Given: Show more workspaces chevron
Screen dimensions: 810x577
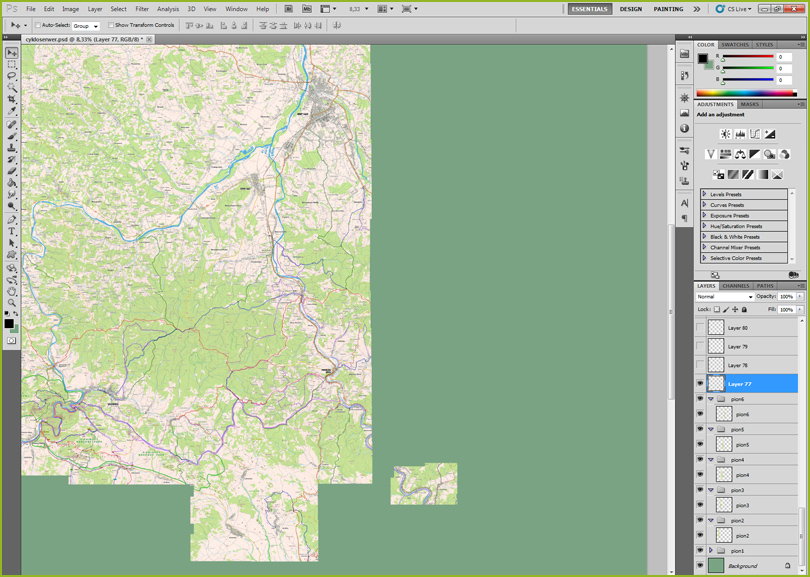Looking at the screenshot, I should (x=697, y=9).
